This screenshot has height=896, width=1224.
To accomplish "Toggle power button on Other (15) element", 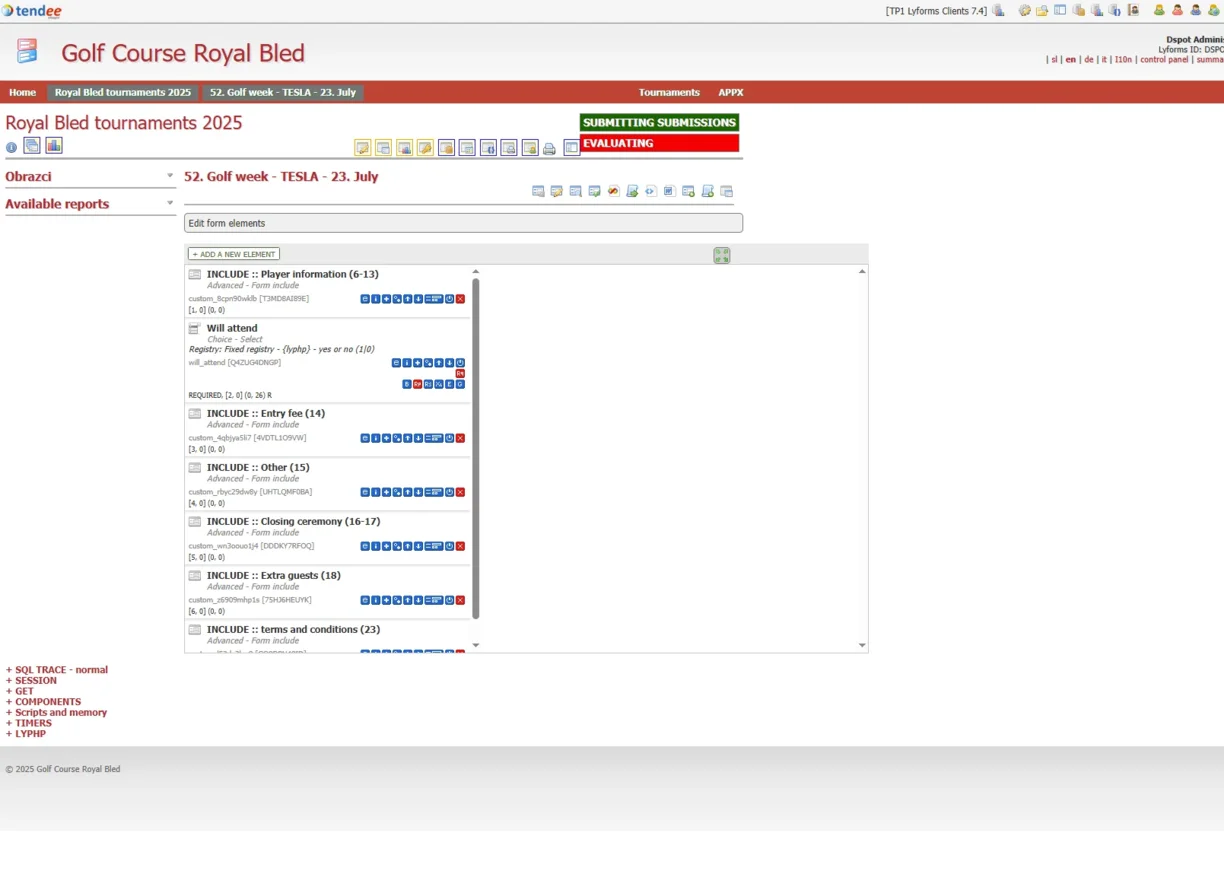I will click(x=450, y=492).
